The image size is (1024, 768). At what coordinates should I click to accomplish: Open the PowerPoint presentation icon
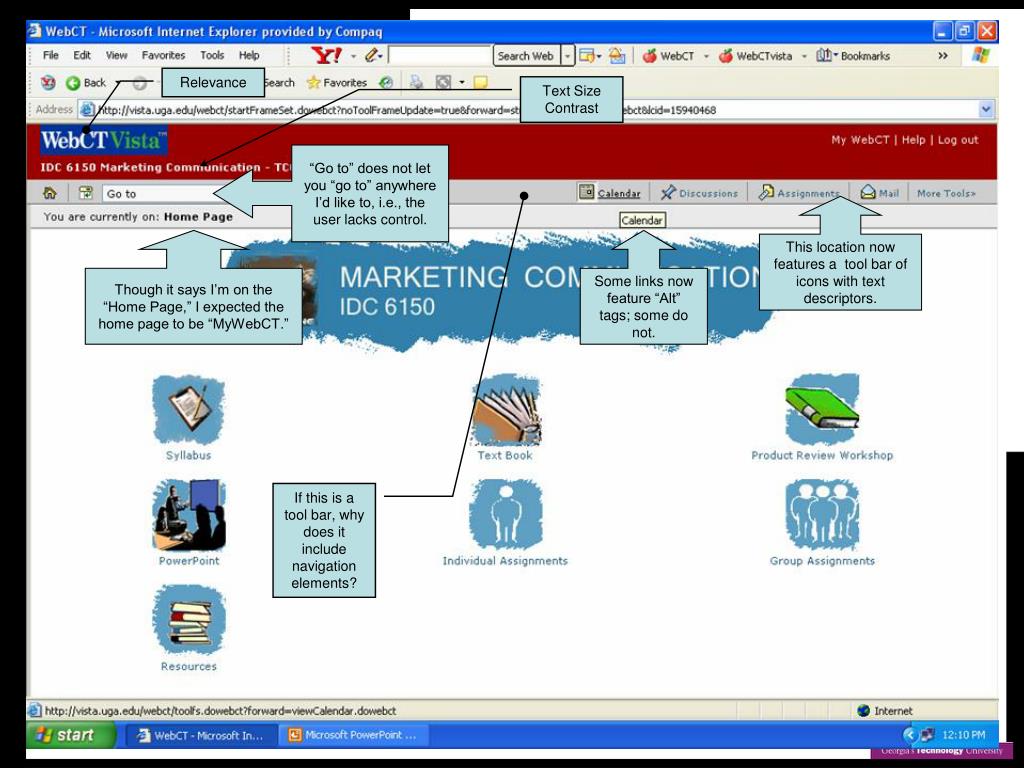(189, 515)
